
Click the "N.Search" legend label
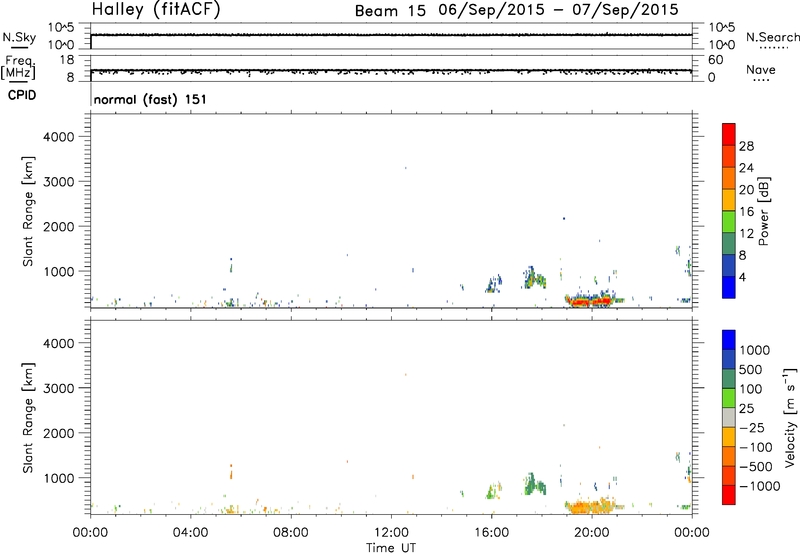pyautogui.click(x=772, y=37)
